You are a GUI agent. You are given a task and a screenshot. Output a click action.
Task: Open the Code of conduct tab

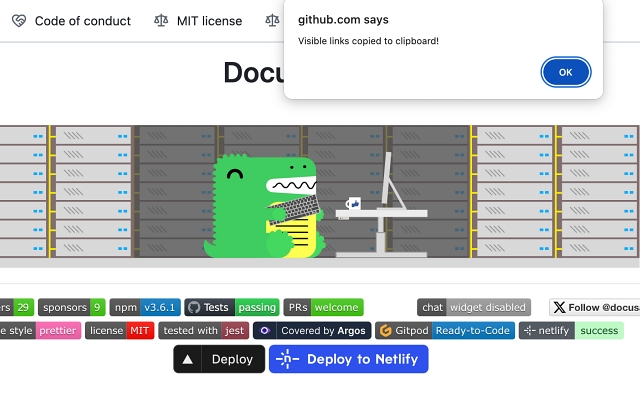[71, 21]
